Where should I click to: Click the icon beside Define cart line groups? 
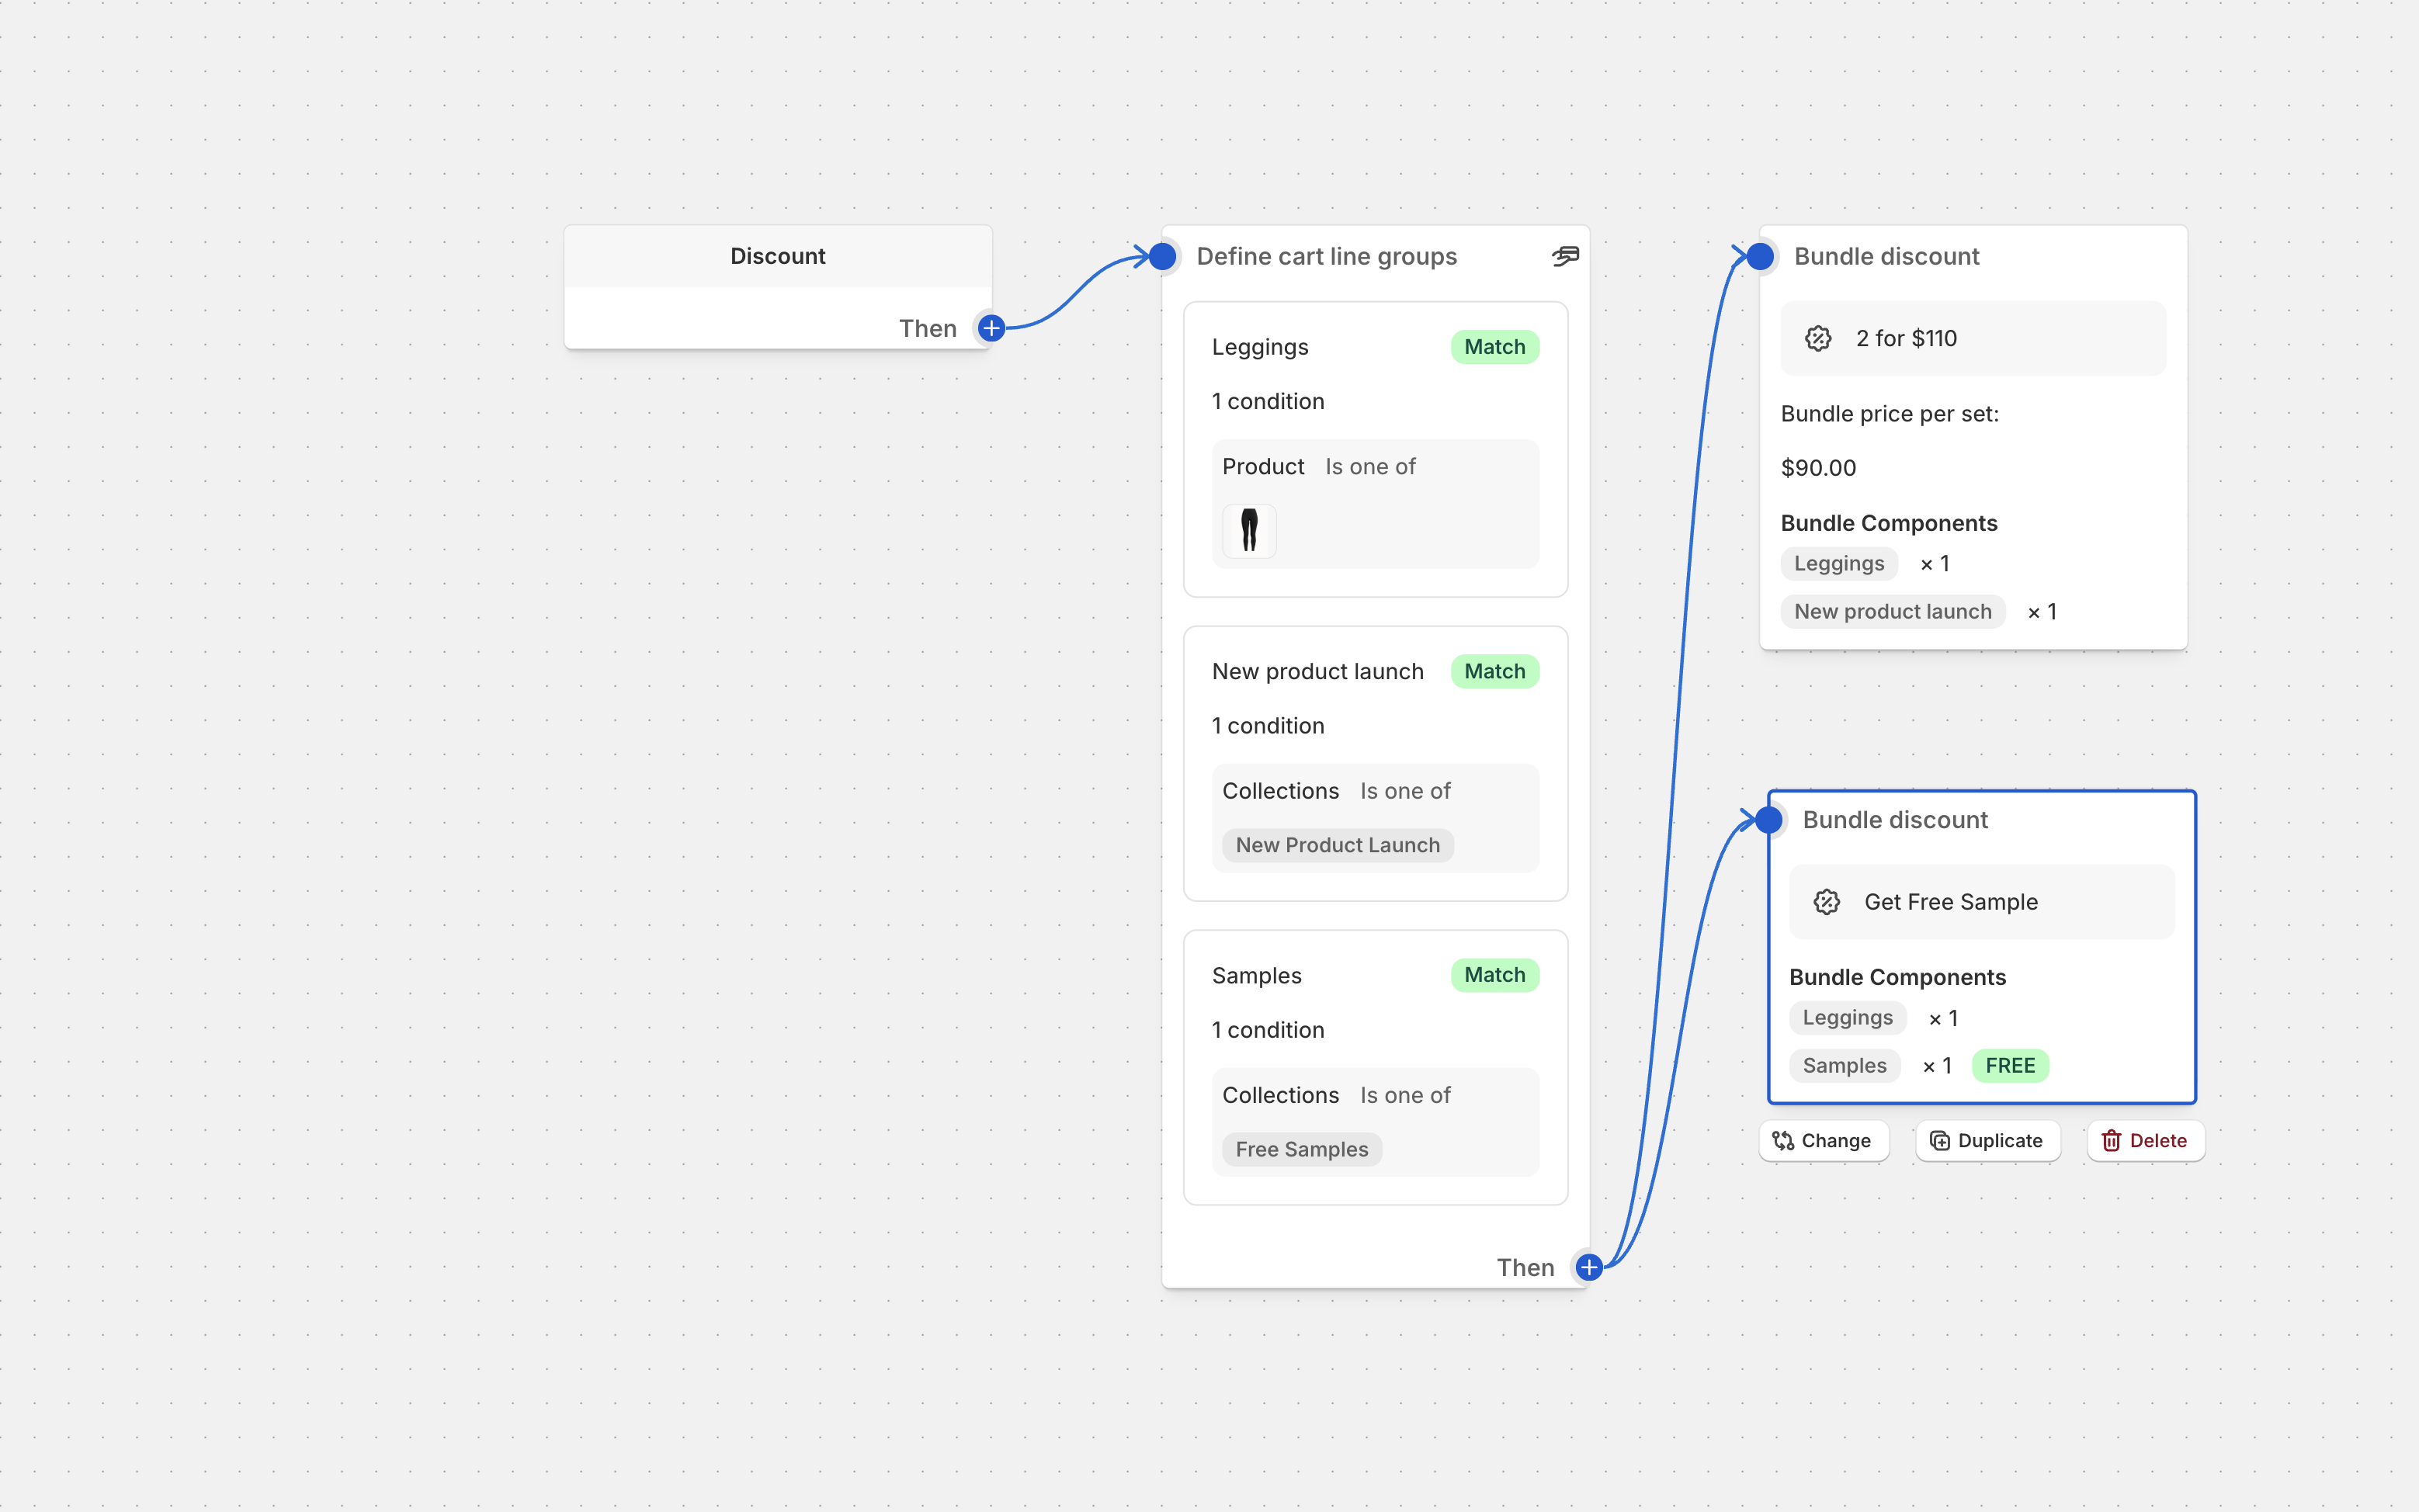[1565, 256]
